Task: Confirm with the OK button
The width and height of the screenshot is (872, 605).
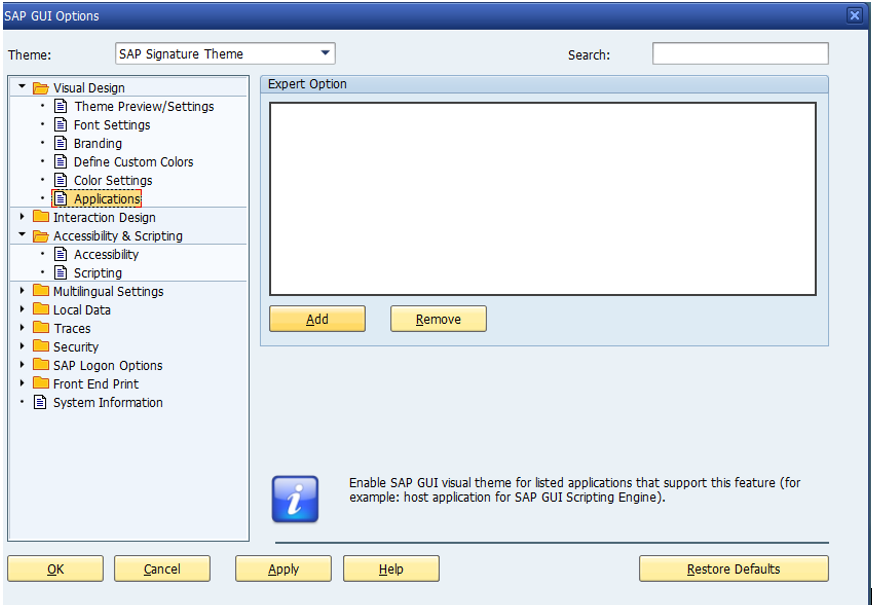Action: point(55,569)
